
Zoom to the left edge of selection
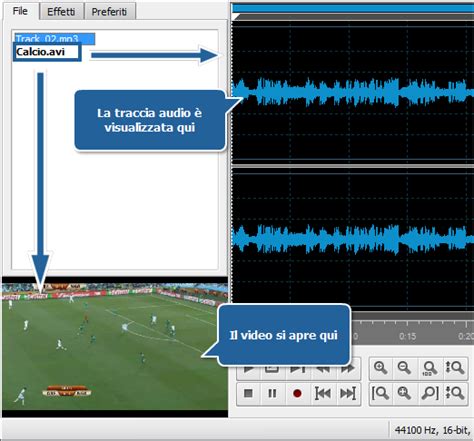pos(381,394)
